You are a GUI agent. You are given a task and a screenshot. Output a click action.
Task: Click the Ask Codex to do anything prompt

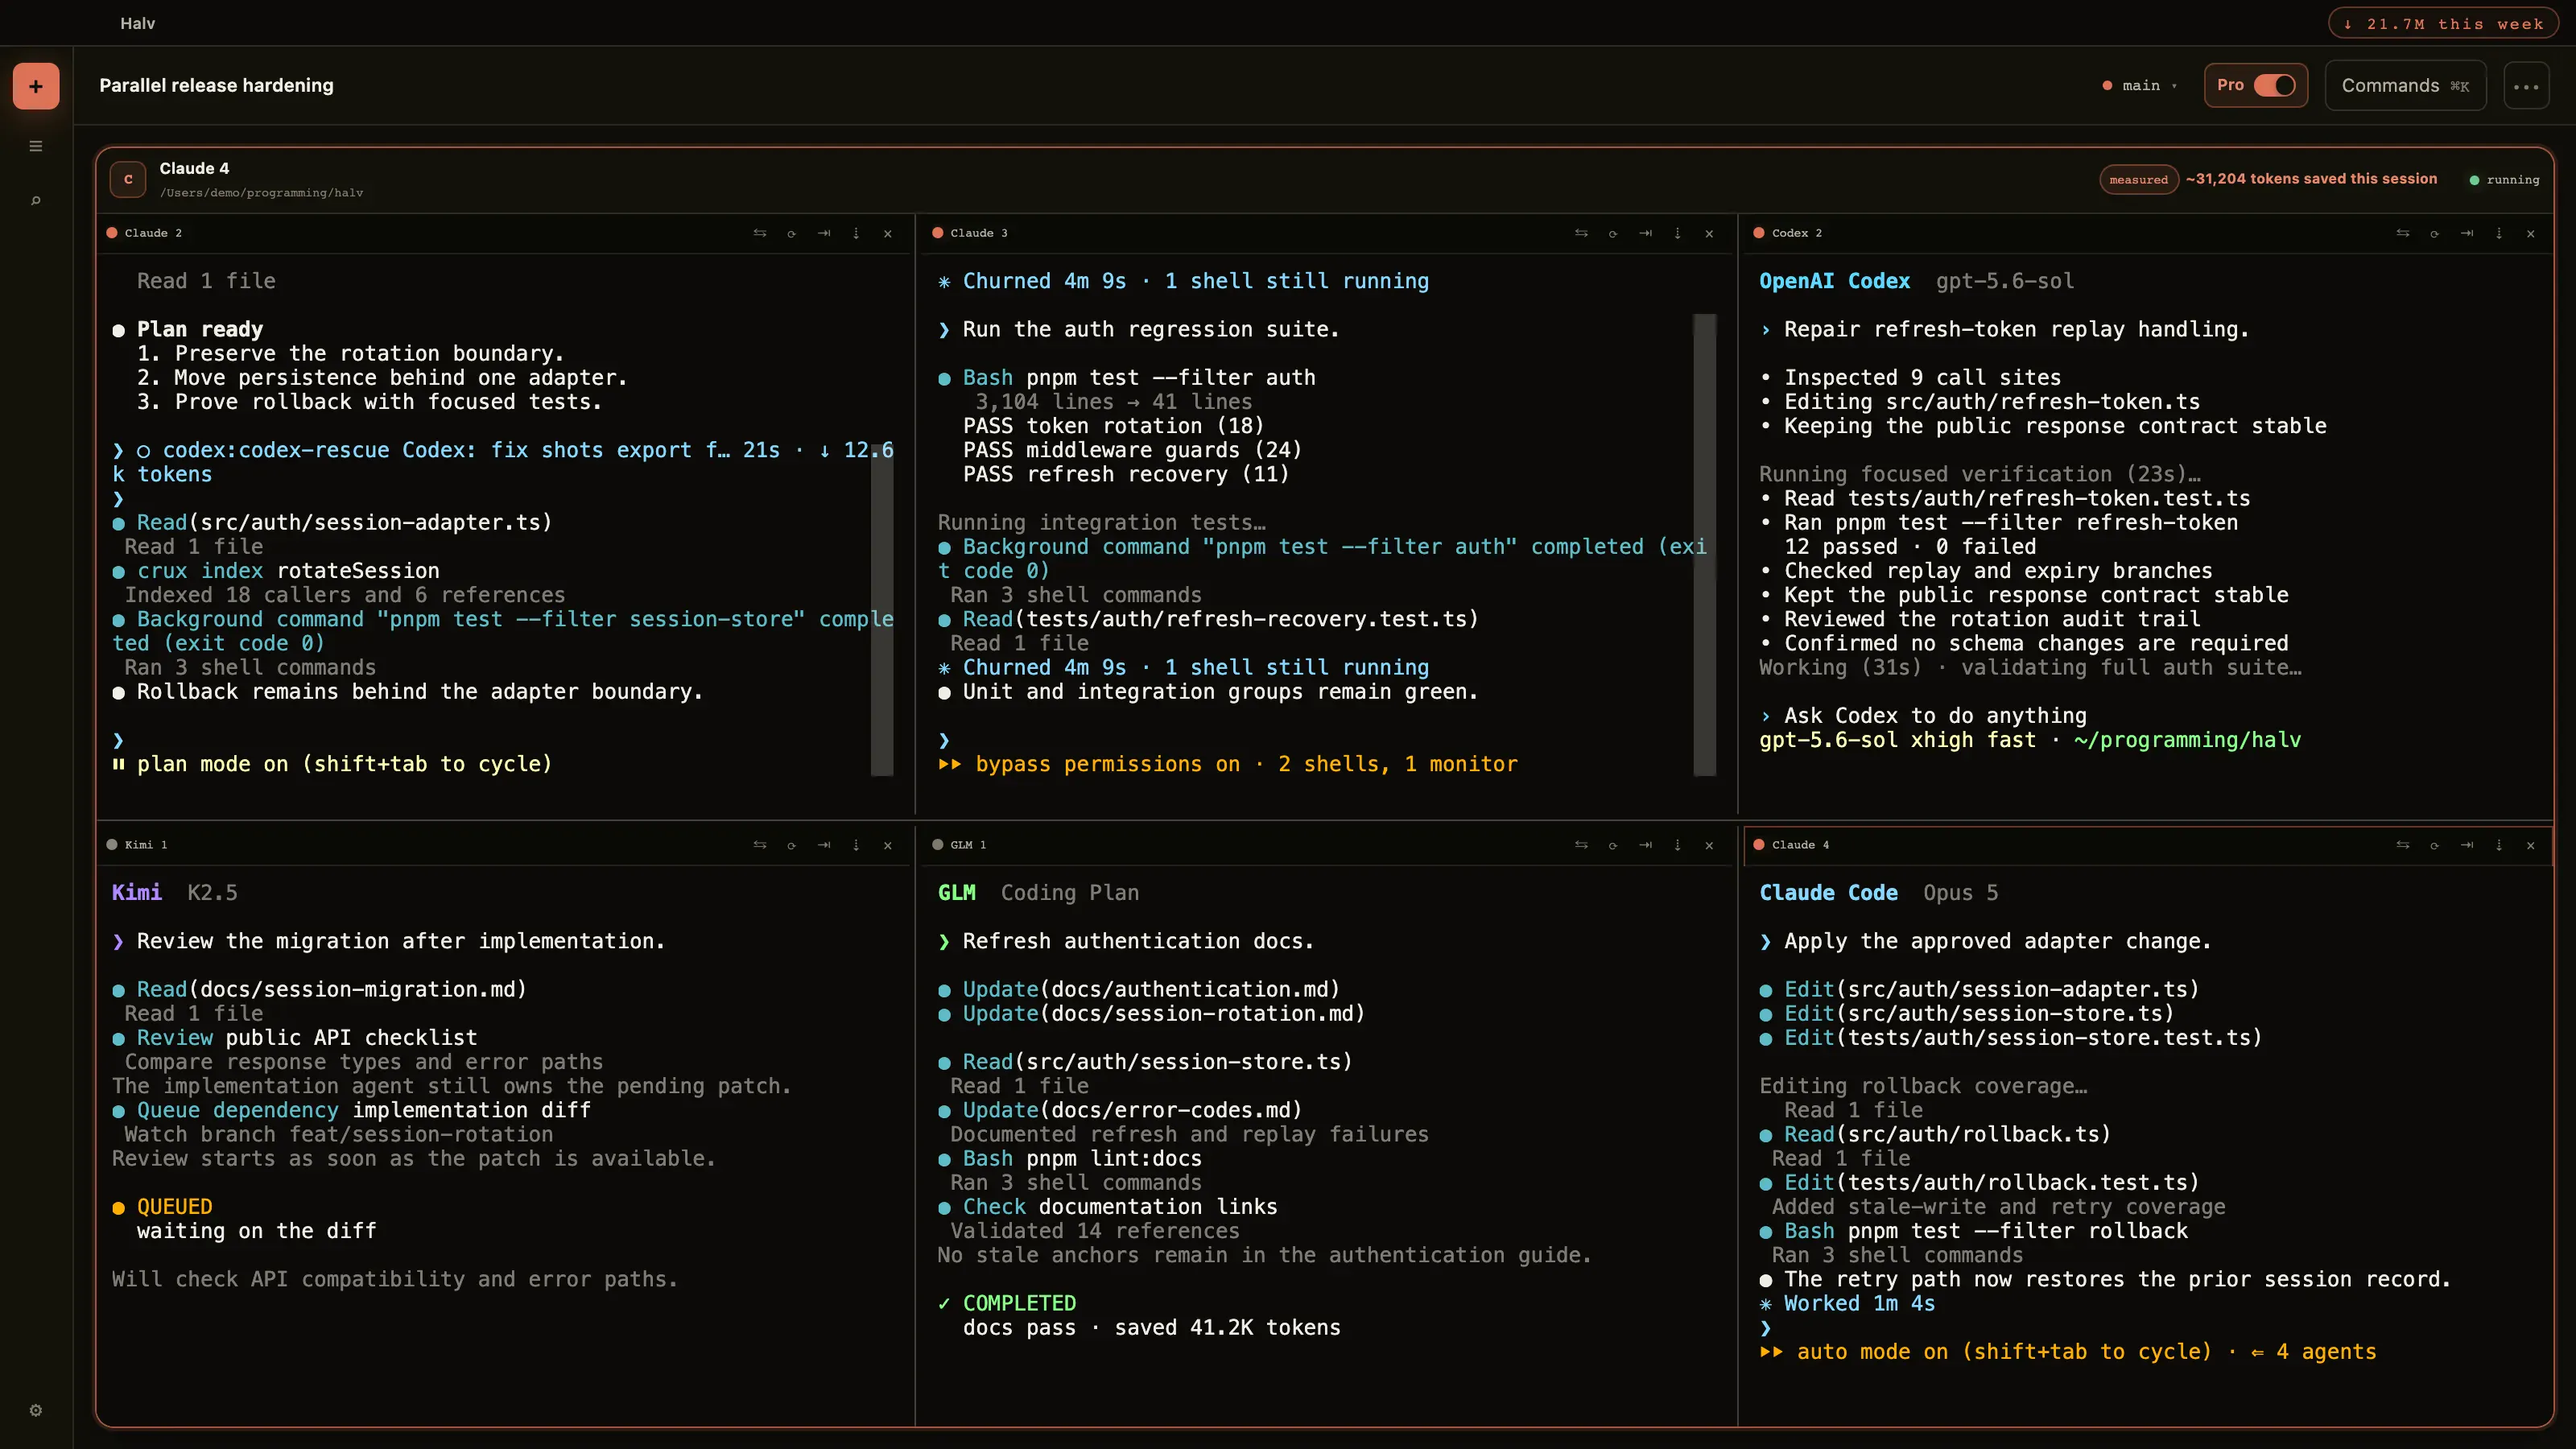[x=1935, y=716]
